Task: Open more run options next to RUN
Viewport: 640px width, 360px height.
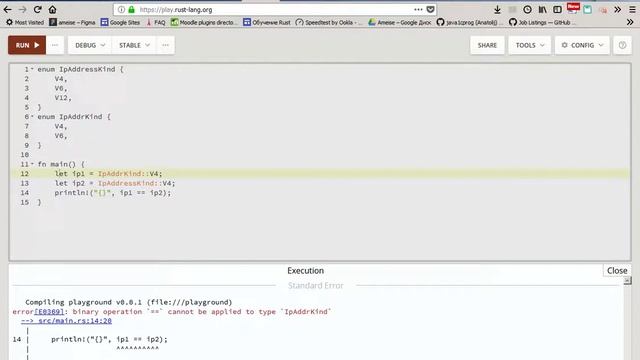Action: 55,45
